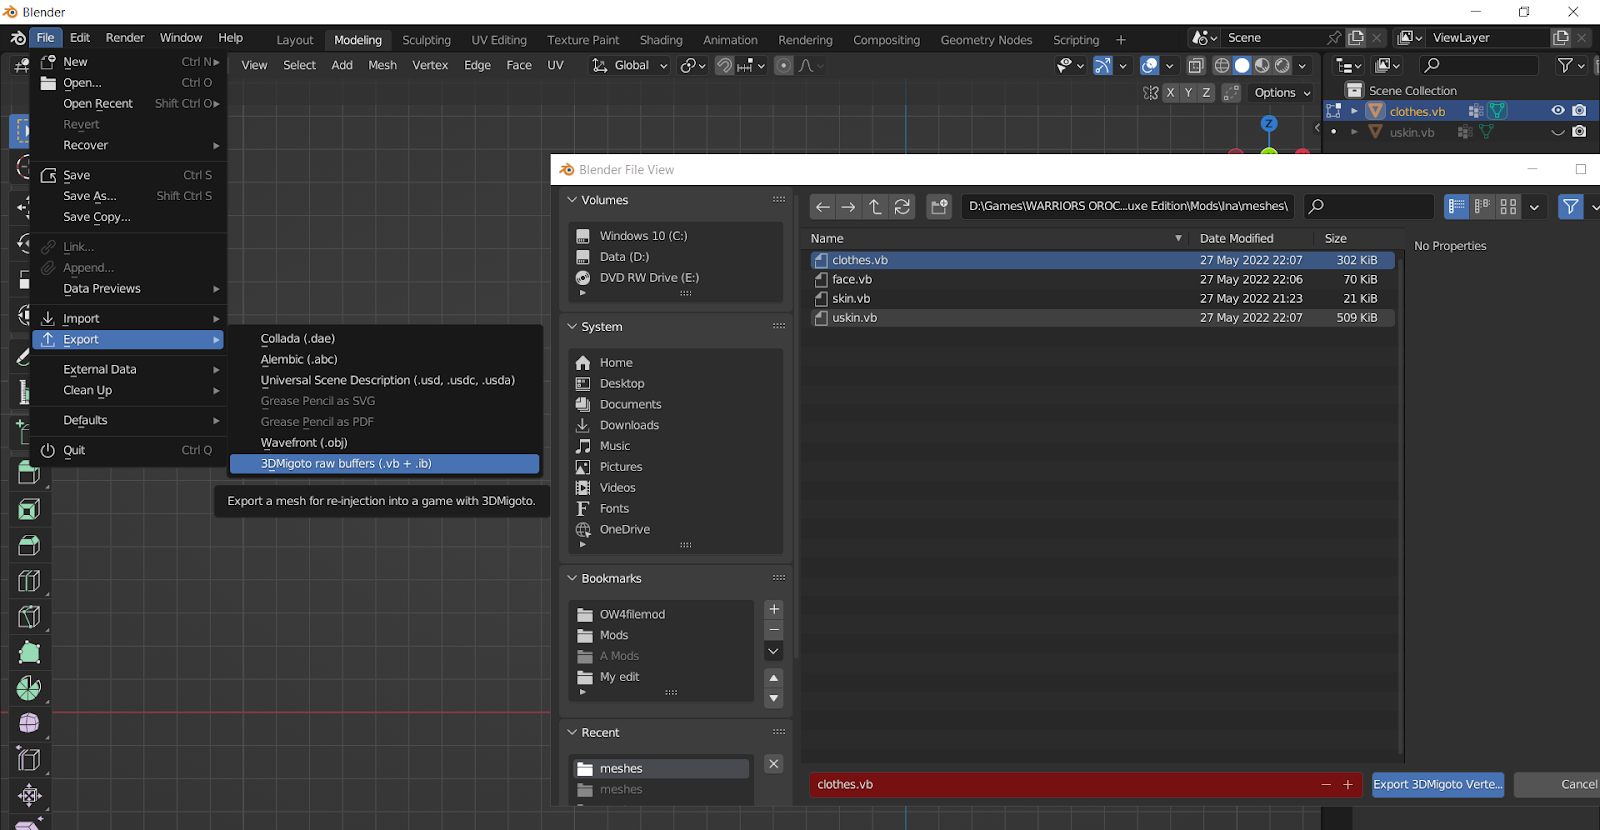Switch file browser to horizontal list display
The width and height of the screenshot is (1600, 830).
pyautogui.click(x=1482, y=206)
